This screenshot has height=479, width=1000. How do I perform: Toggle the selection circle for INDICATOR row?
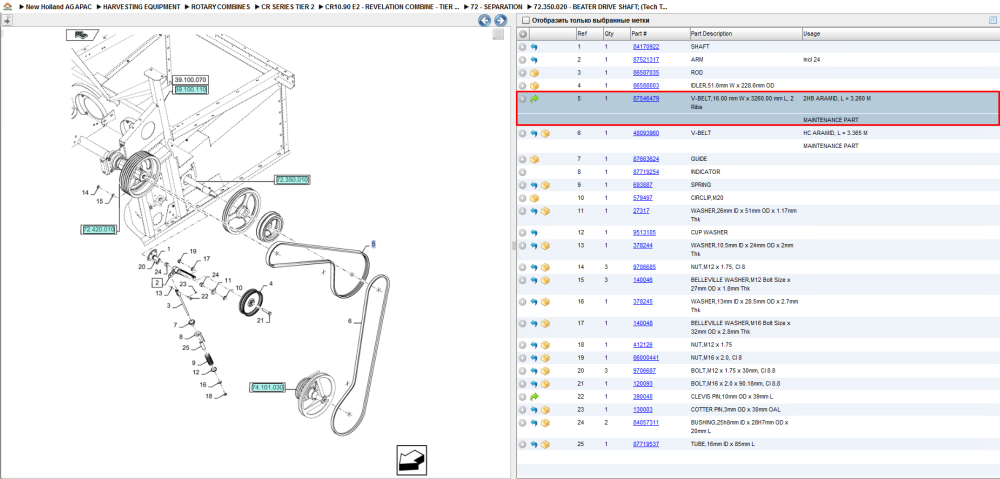[522, 172]
